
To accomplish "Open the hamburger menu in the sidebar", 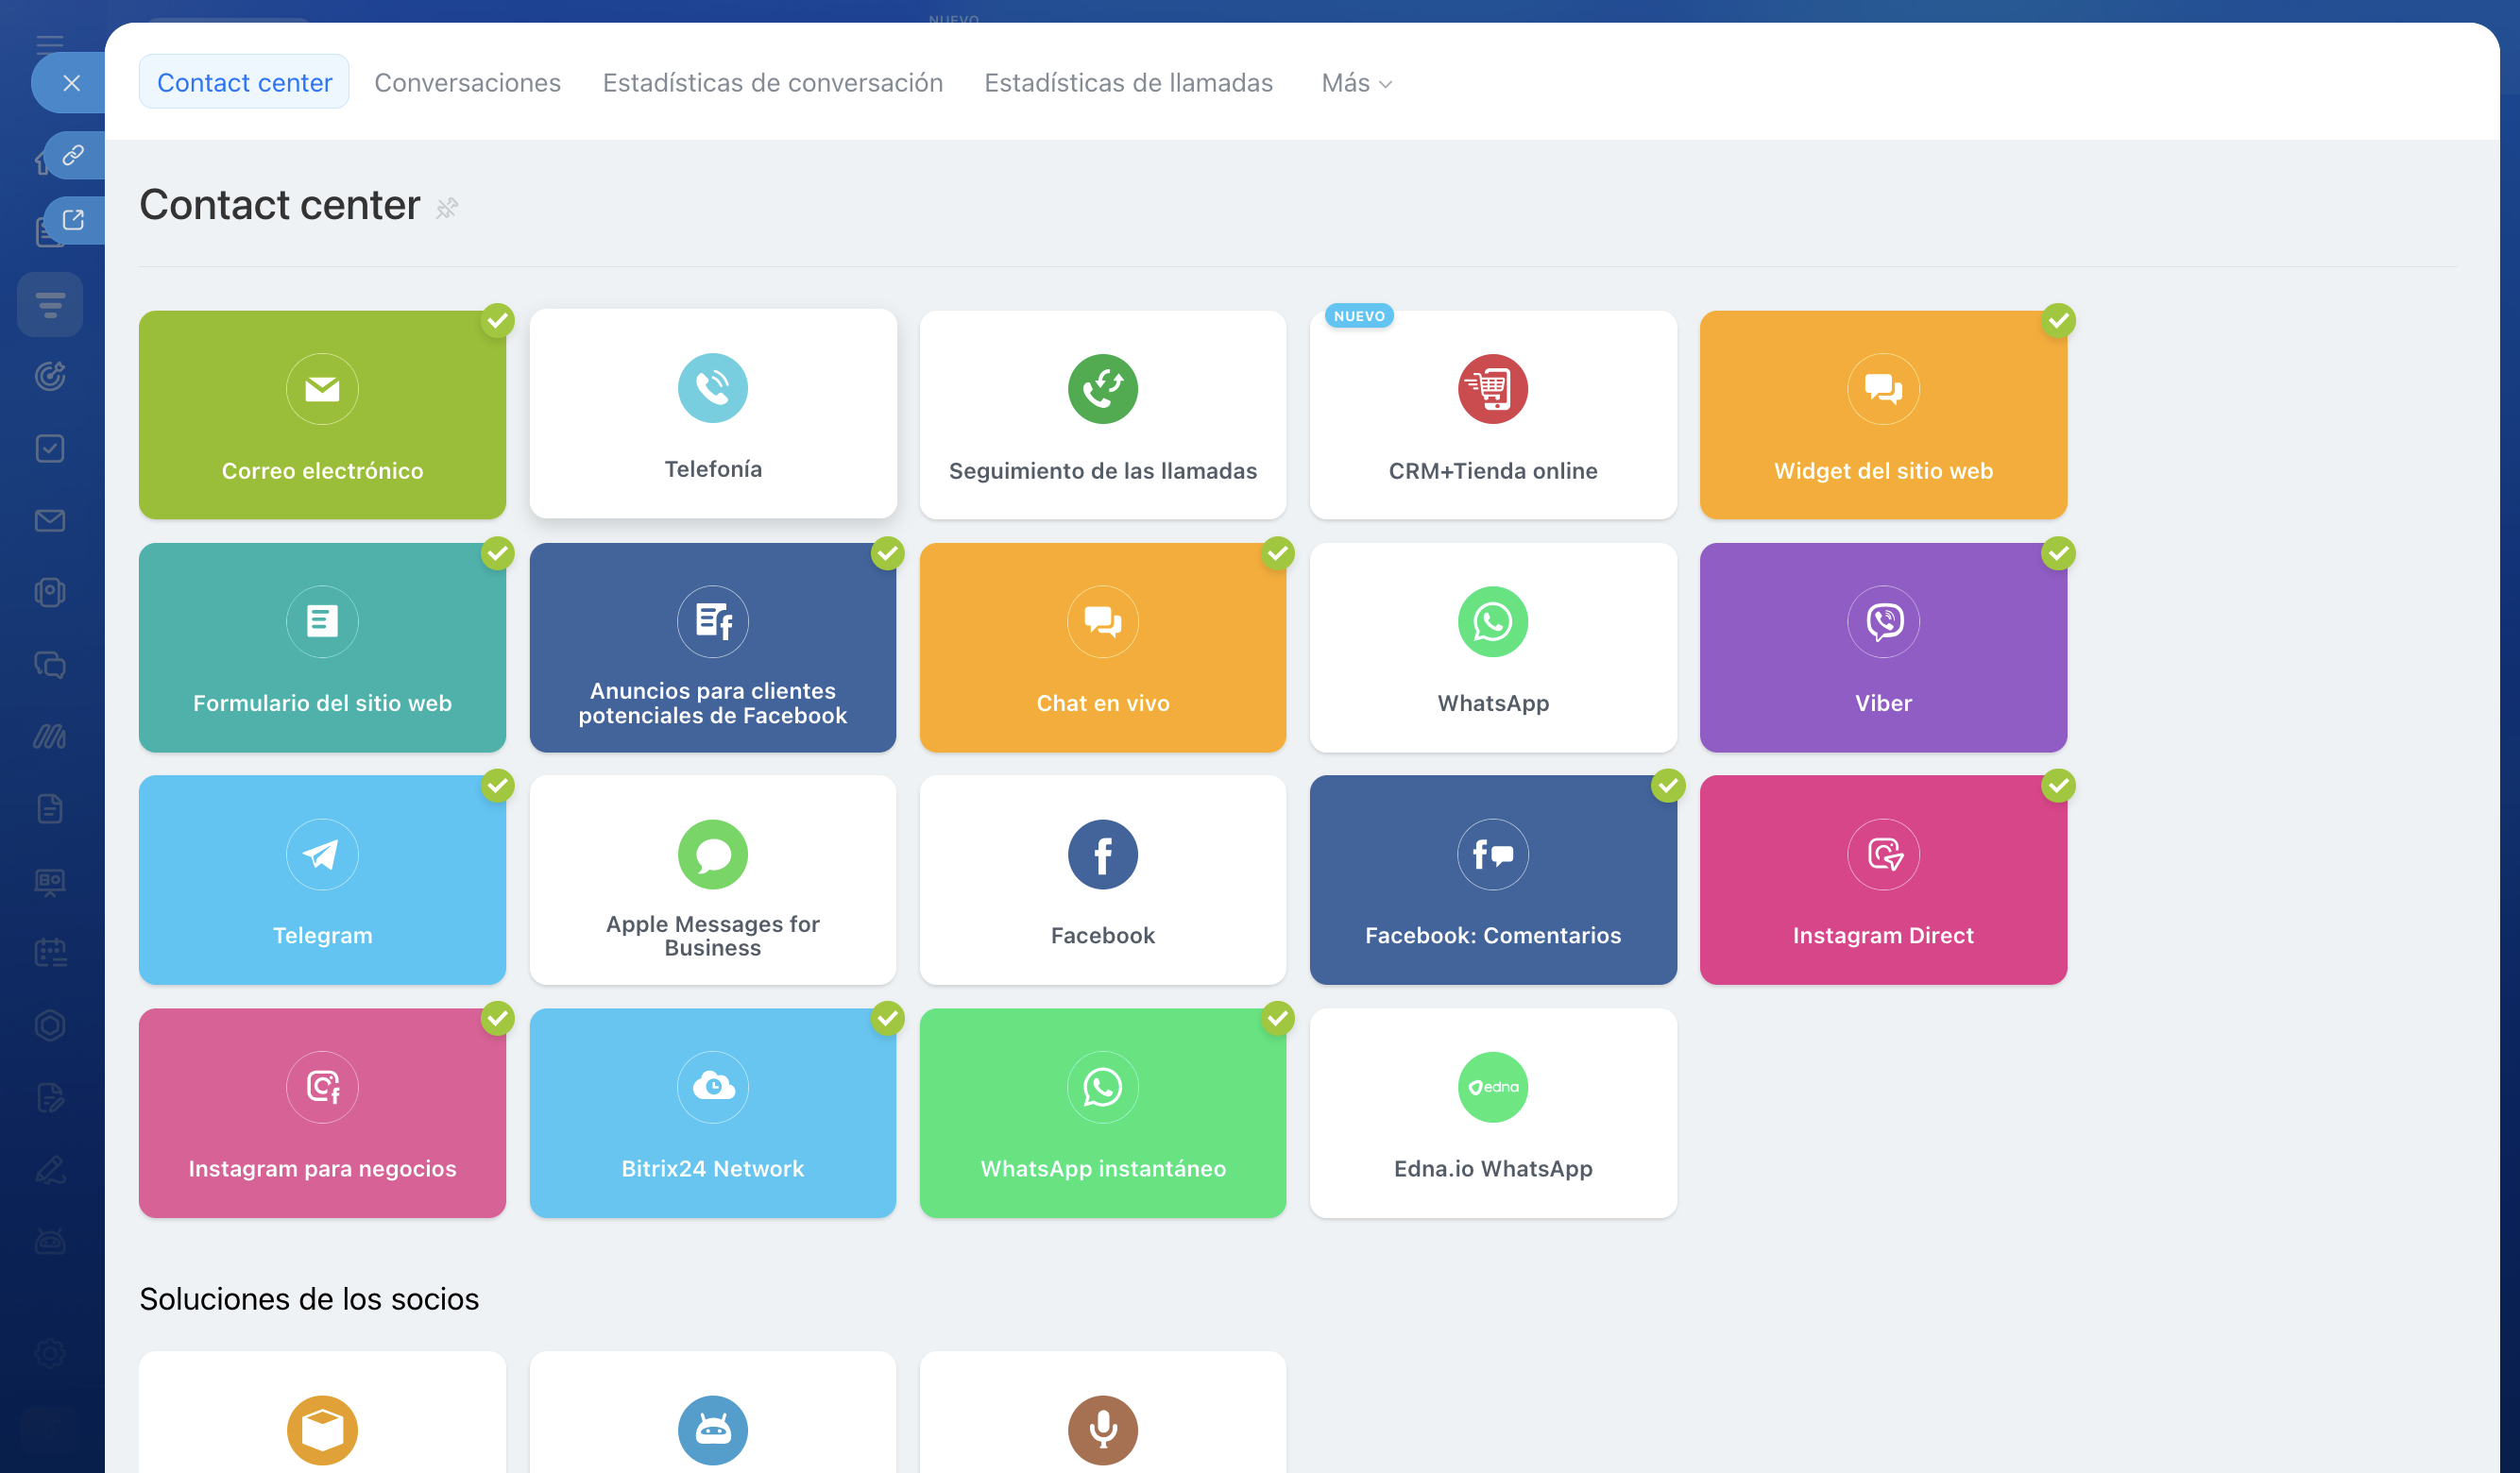I will (50, 43).
